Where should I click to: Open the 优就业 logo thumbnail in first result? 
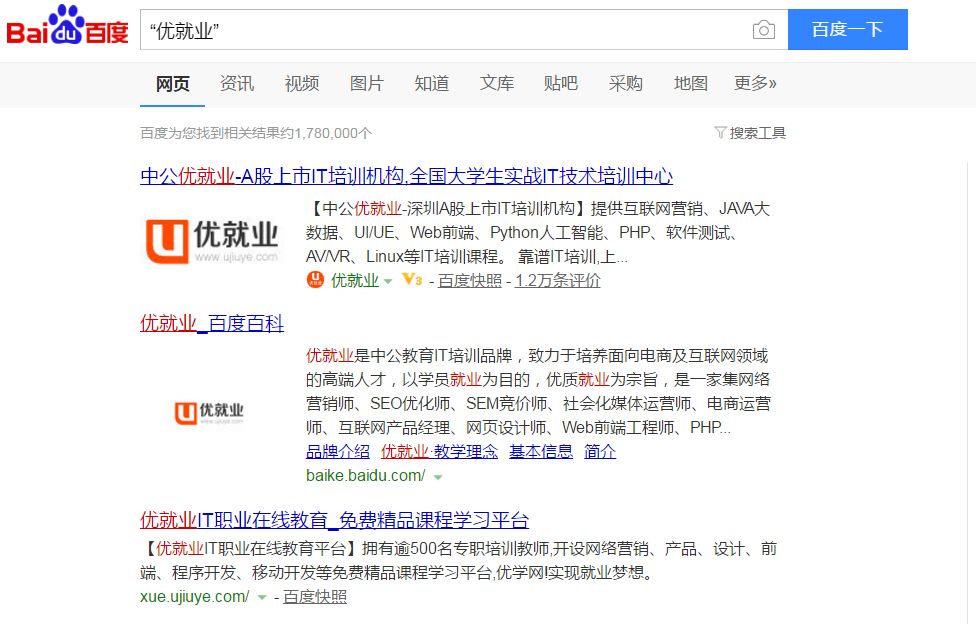point(211,241)
